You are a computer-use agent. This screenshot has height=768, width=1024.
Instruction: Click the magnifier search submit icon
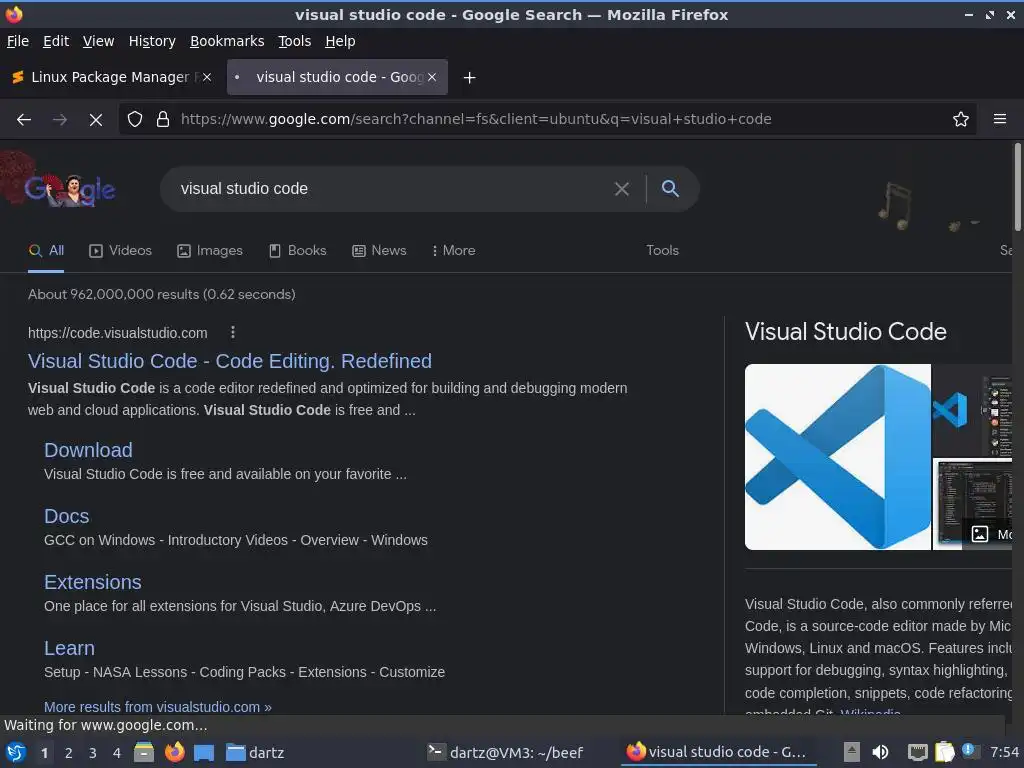tap(670, 189)
